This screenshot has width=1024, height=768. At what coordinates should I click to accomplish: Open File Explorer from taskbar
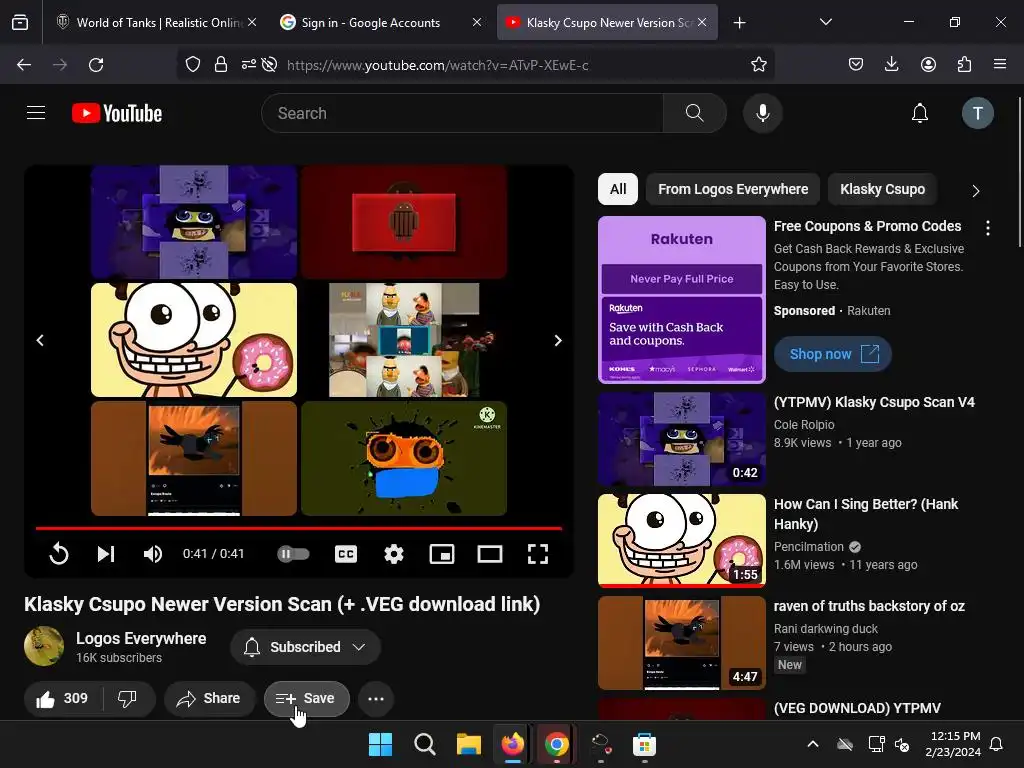(x=468, y=744)
